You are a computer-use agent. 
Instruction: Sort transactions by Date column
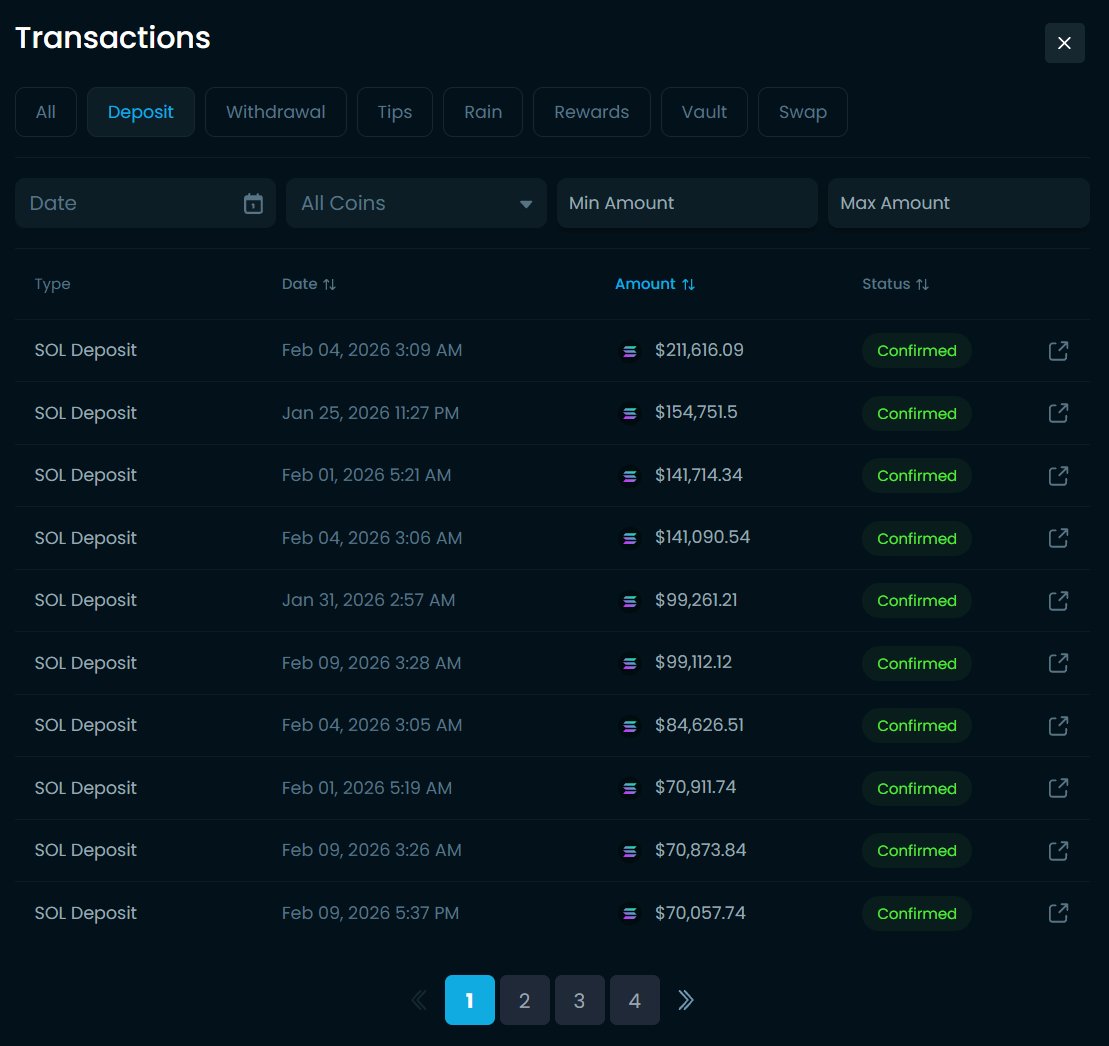point(309,284)
